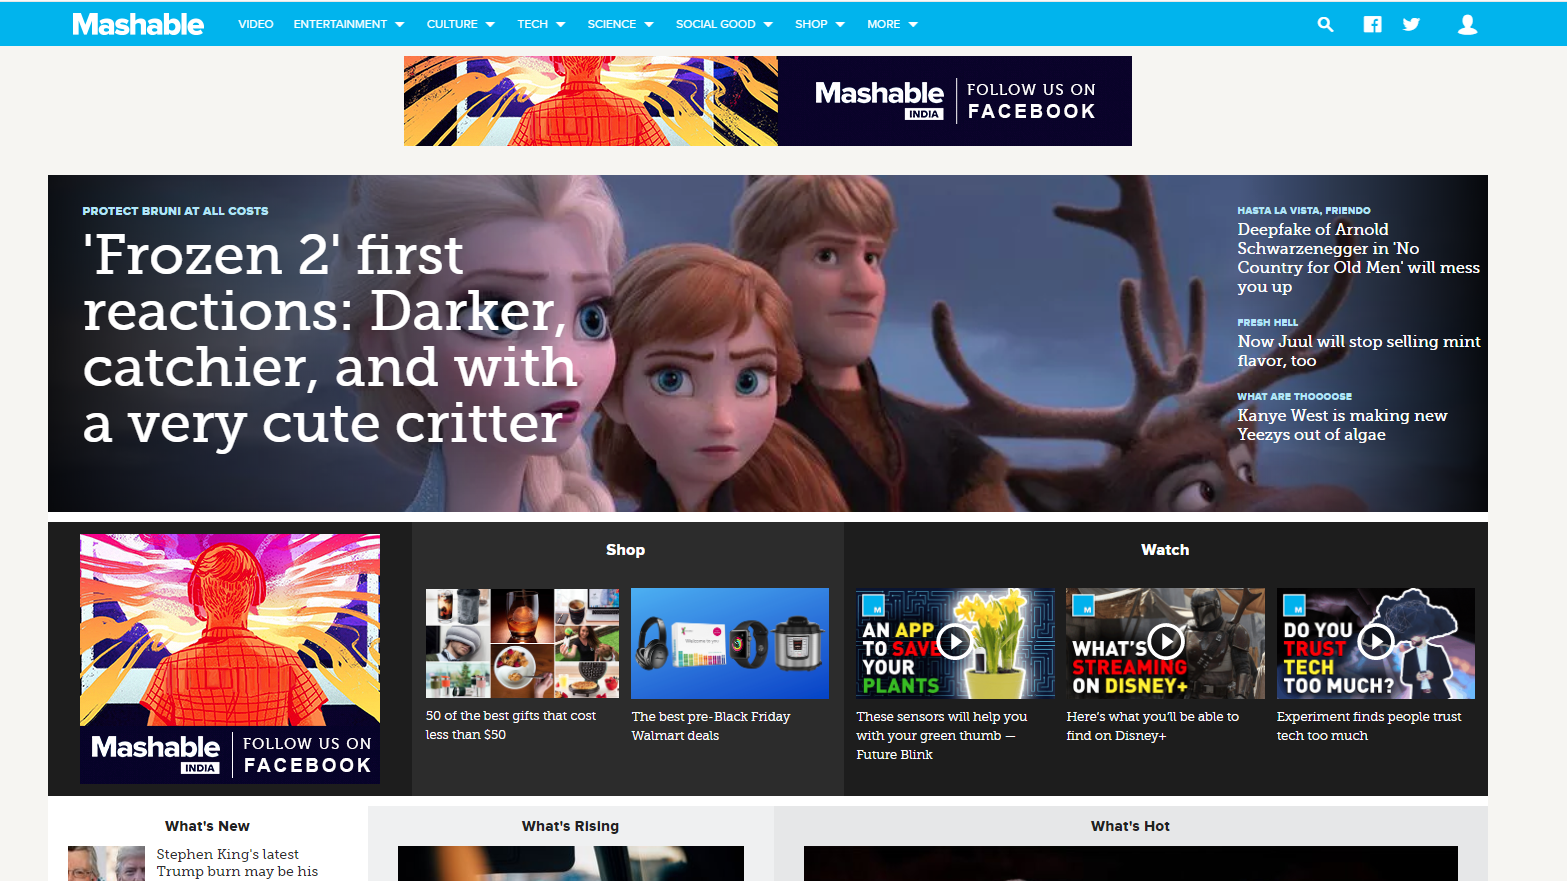
Task: Click the Twitter bird icon
Action: click(x=1411, y=24)
